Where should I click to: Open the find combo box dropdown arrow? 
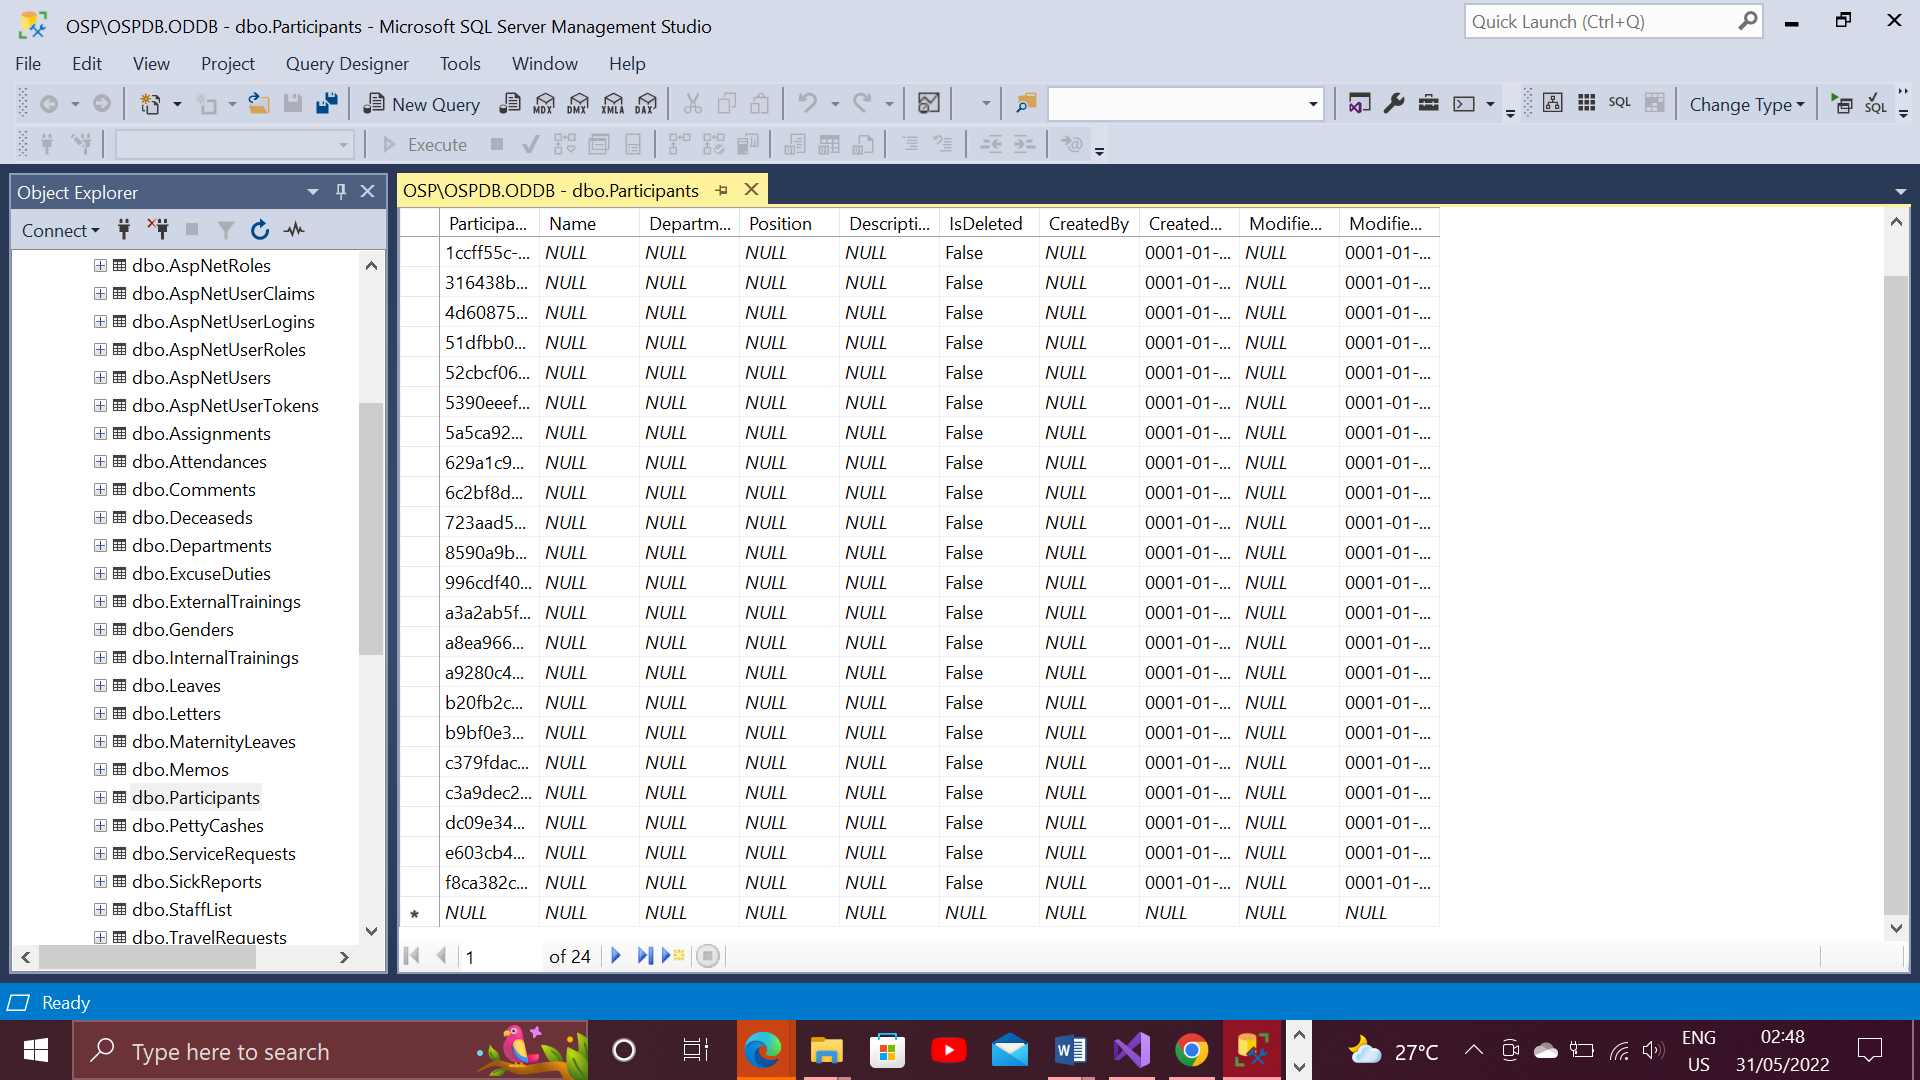[1313, 104]
